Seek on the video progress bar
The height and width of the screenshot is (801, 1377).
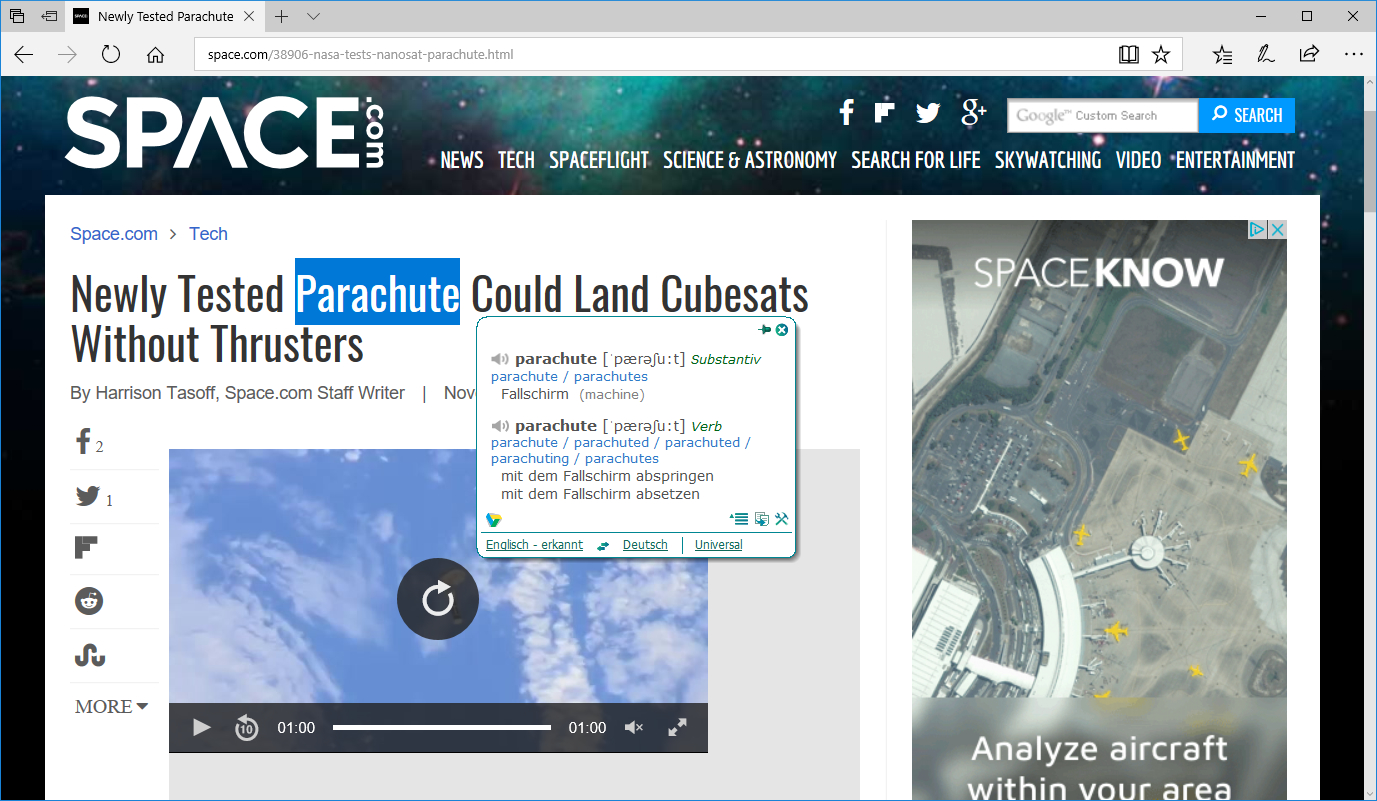click(441, 728)
